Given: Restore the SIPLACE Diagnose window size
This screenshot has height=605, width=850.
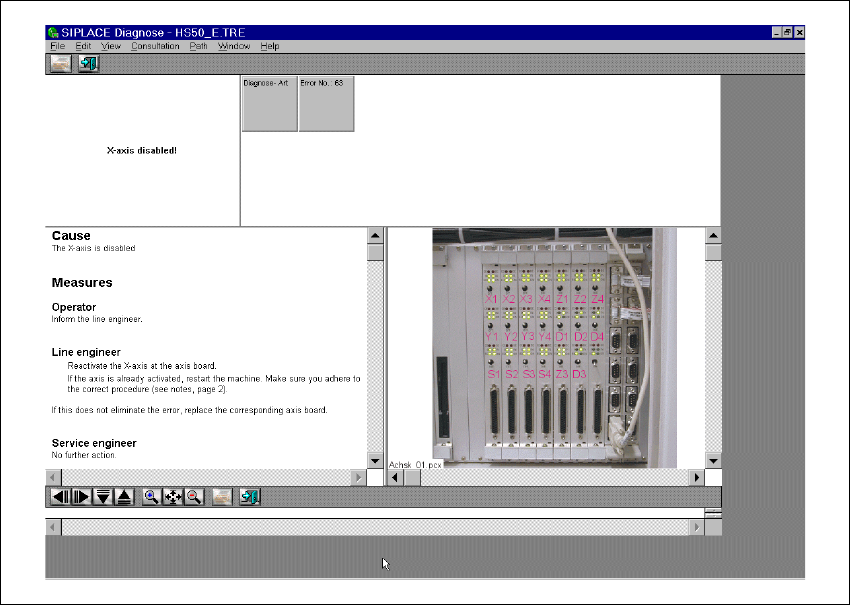Looking at the screenshot, I should click(787, 33).
